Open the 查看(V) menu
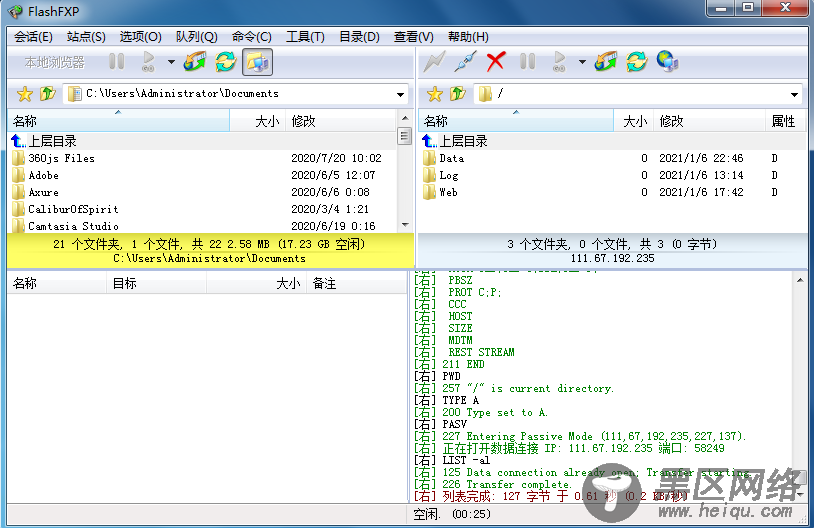The height and width of the screenshot is (528, 814). (413, 37)
